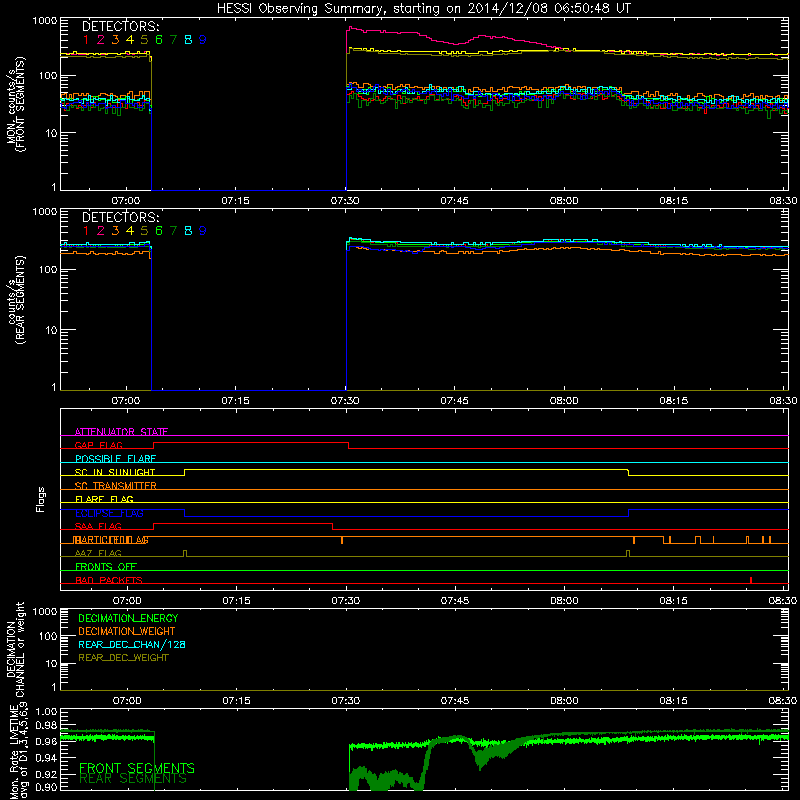Select detector 2 in front segments legend

coord(101,40)
